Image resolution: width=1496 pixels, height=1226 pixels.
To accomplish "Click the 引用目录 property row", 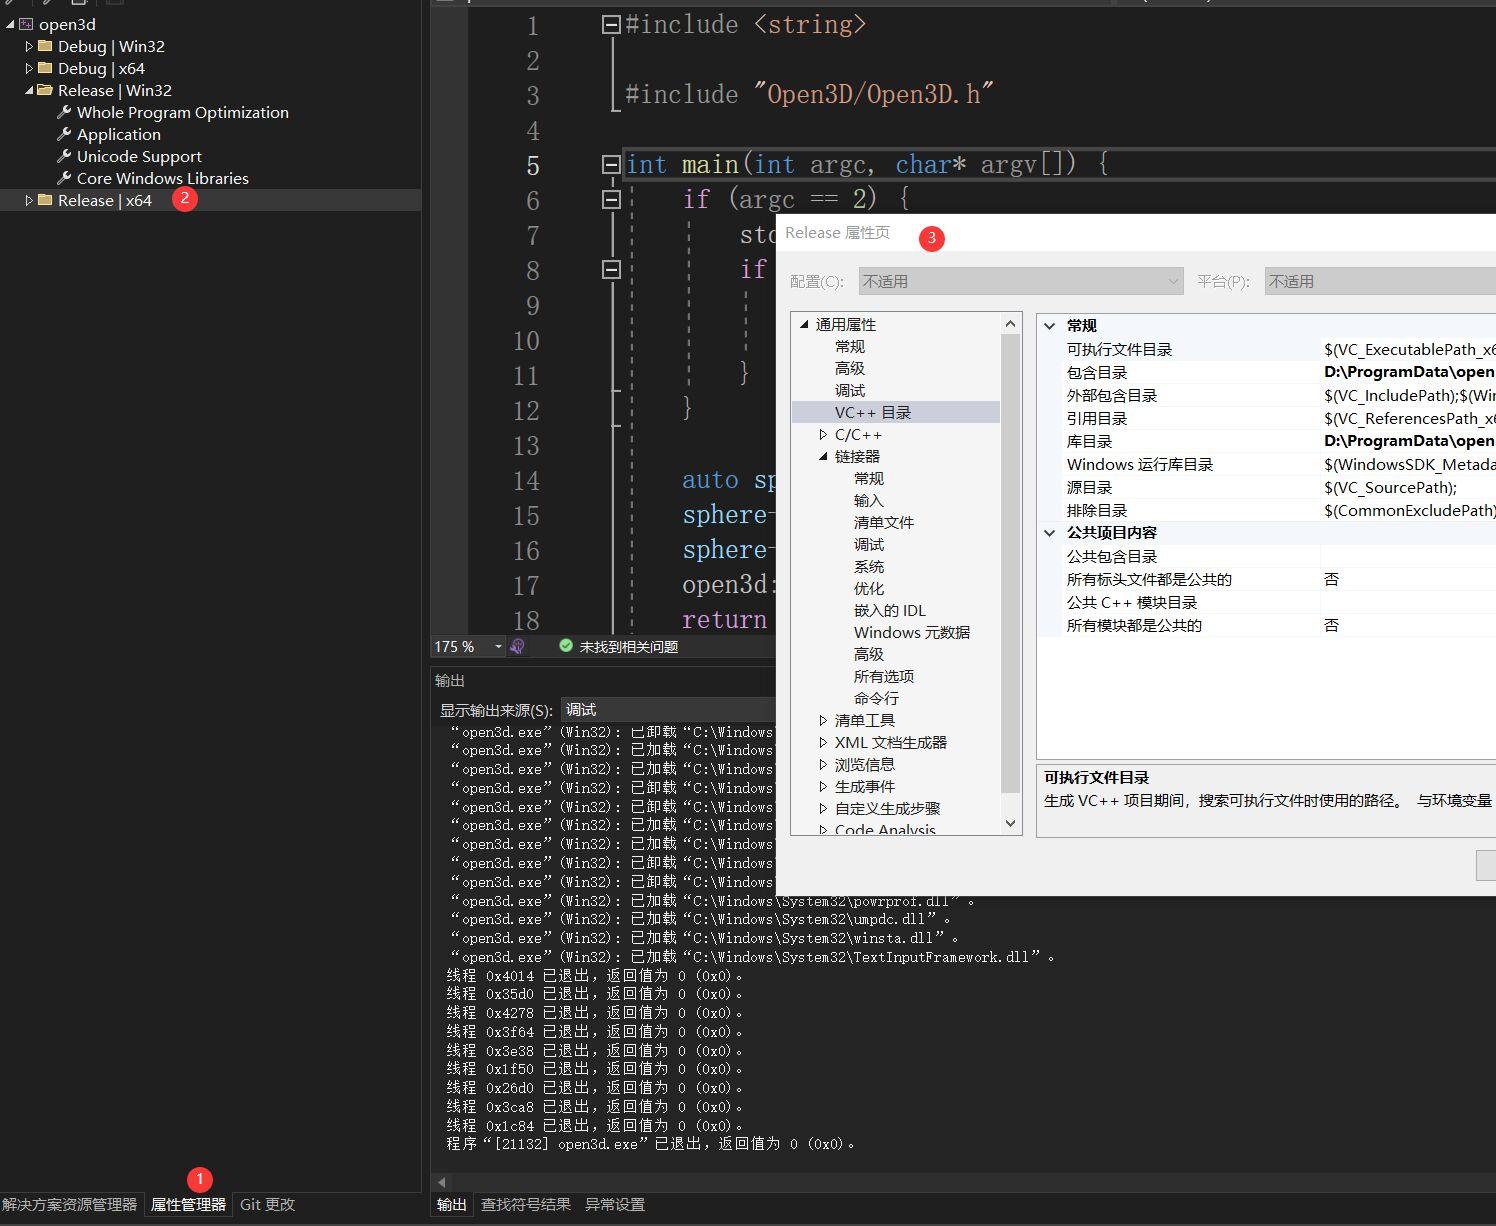I will (x=1266, y=418).
